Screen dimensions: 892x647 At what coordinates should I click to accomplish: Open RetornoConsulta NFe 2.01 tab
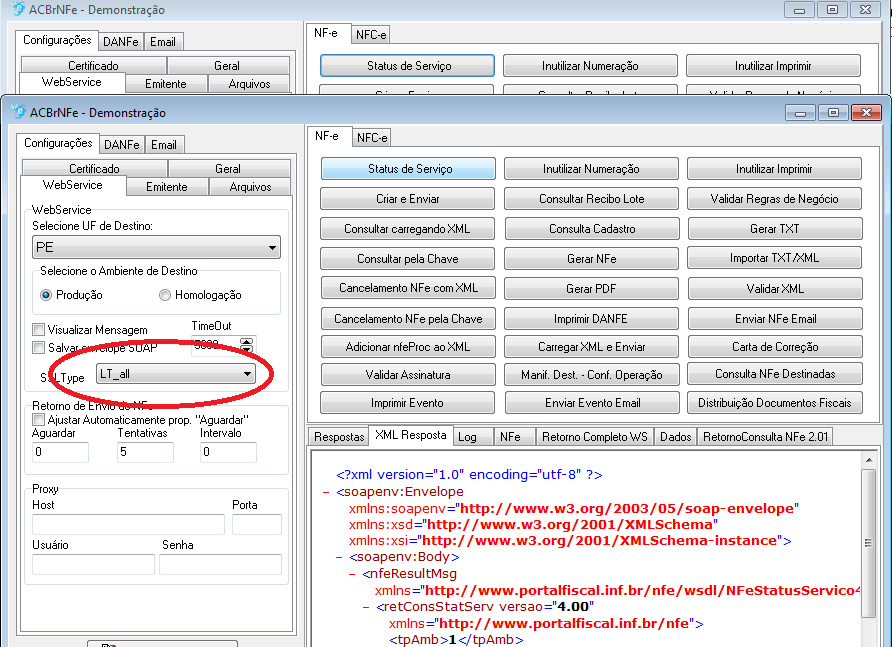[766, 436]
